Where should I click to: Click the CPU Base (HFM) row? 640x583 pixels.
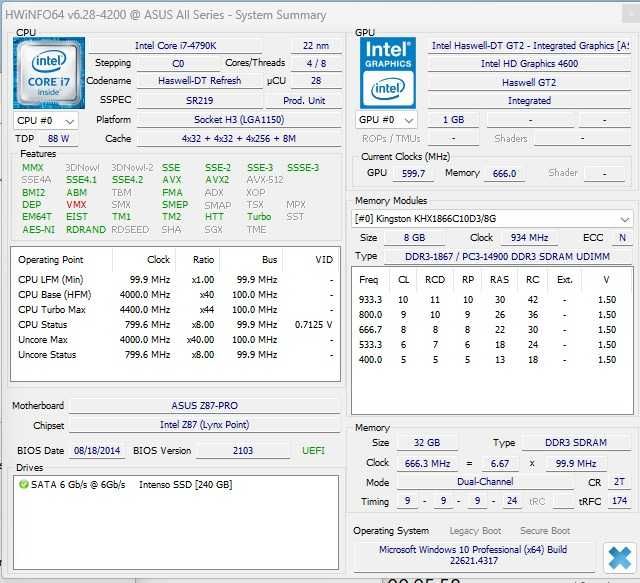[x=175, y=295]
